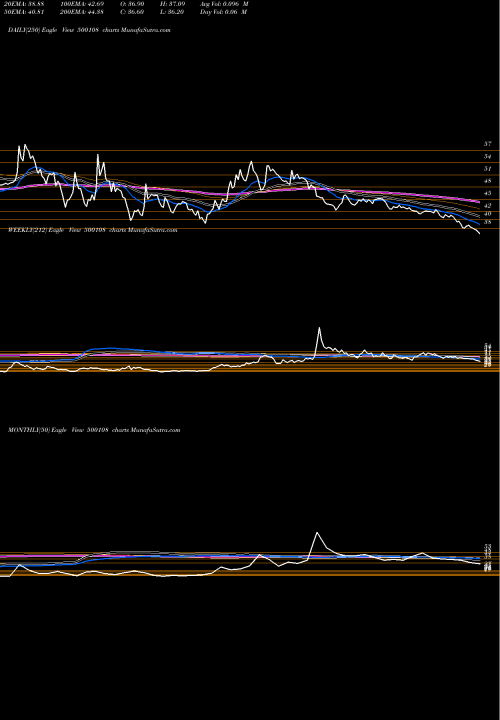Click the monthly chart's highest price peak
This screenshot has height=720, width=500.
317,533
